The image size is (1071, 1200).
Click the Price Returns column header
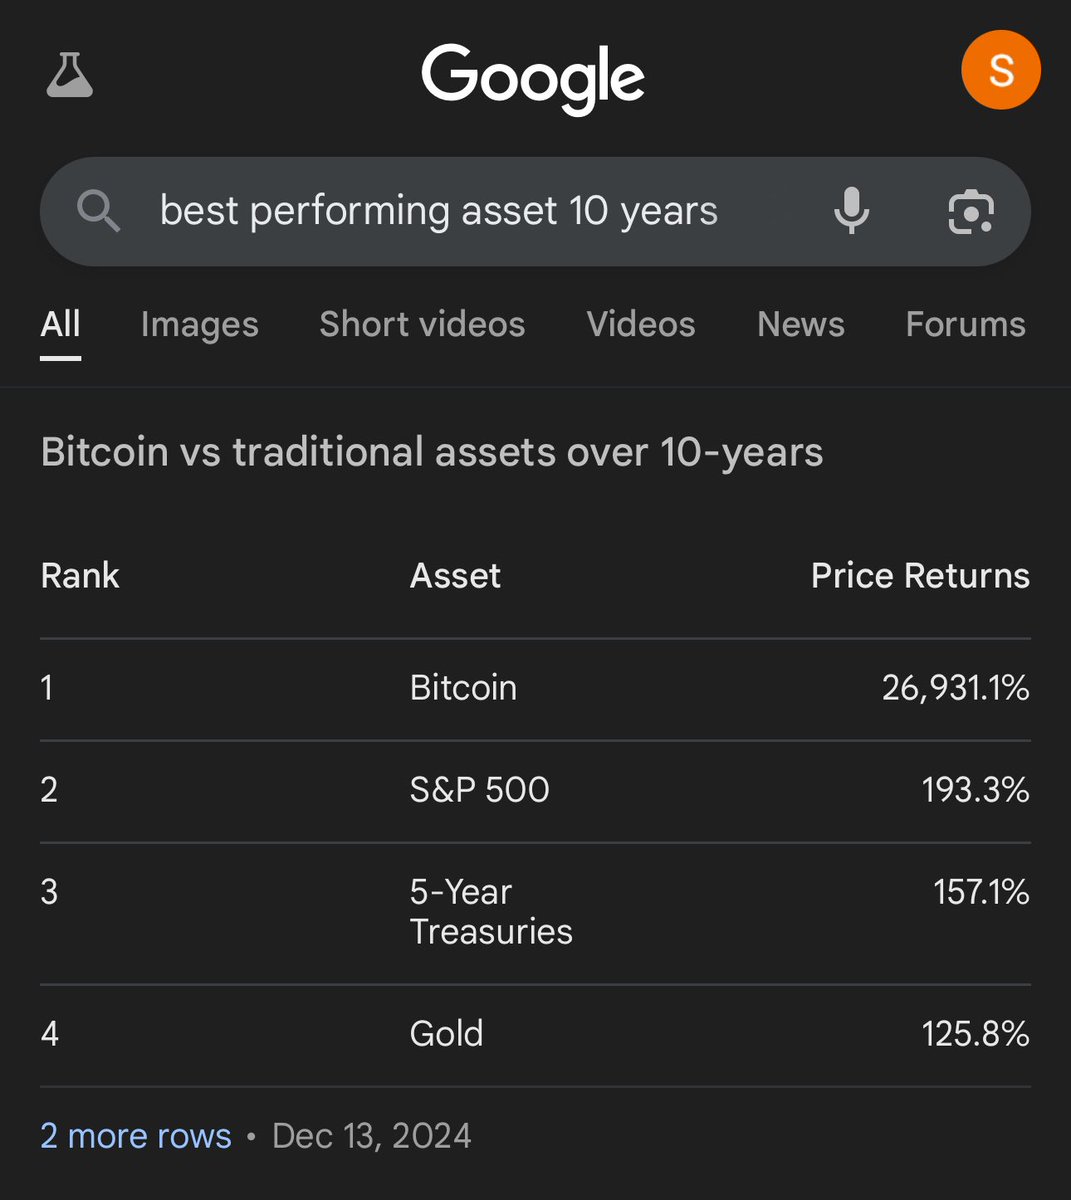920,576
